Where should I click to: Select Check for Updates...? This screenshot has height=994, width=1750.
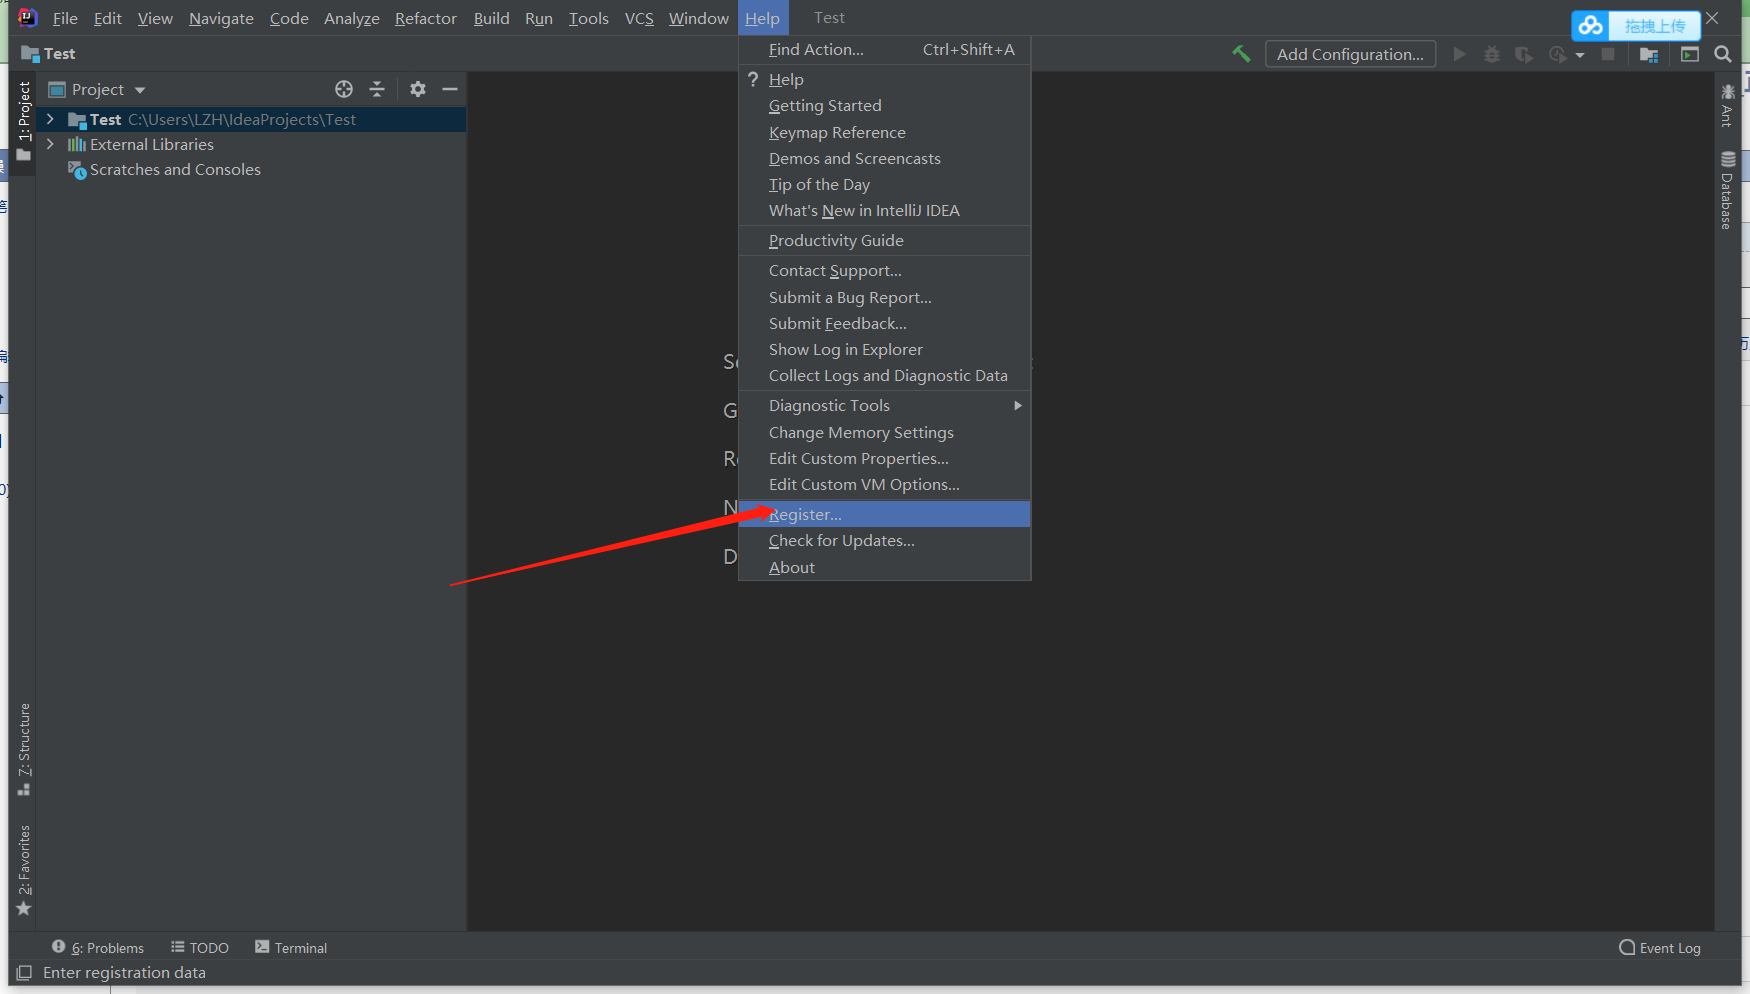(884, 540)
